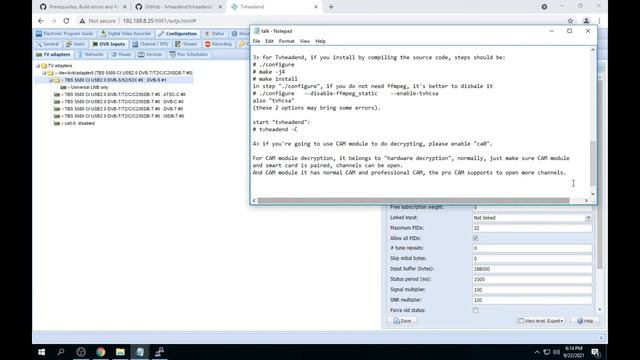
Task: Click the folder icon of /dev/dvb/adapter0
Action: [x=50, y=73]
